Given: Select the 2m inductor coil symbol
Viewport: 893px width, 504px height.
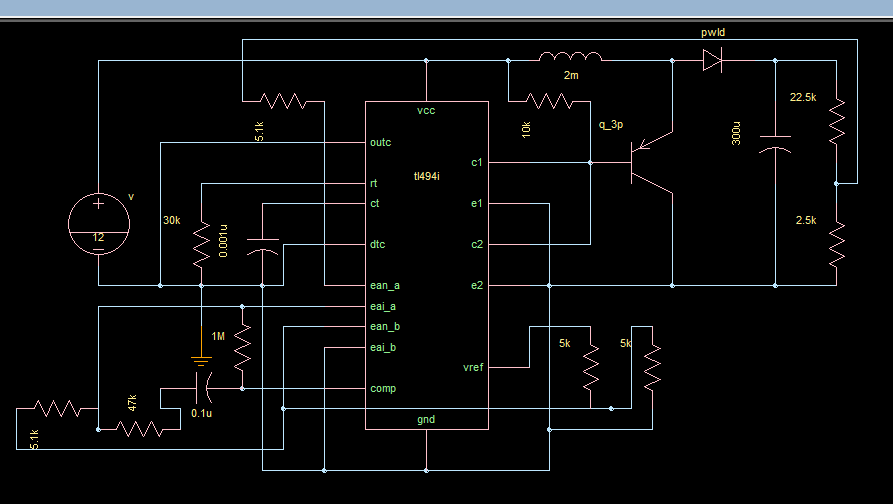Looking at the screenshot, I should click(x=570, y=56).
